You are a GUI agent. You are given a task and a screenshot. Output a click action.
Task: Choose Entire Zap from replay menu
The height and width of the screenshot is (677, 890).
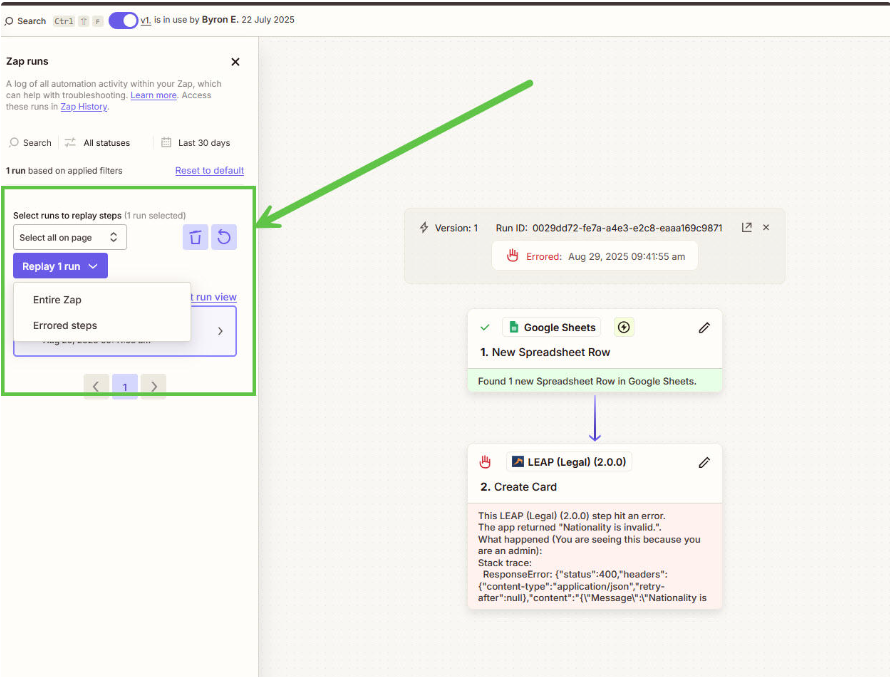57,300
